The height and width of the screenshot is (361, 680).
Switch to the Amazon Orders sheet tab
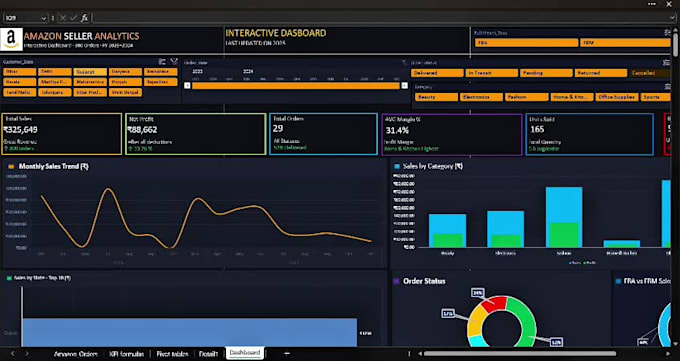(x=75, y=354)
